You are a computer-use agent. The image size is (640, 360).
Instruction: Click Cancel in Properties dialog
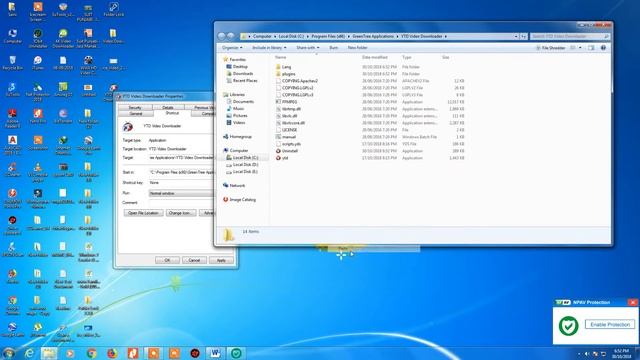[194, 260]
